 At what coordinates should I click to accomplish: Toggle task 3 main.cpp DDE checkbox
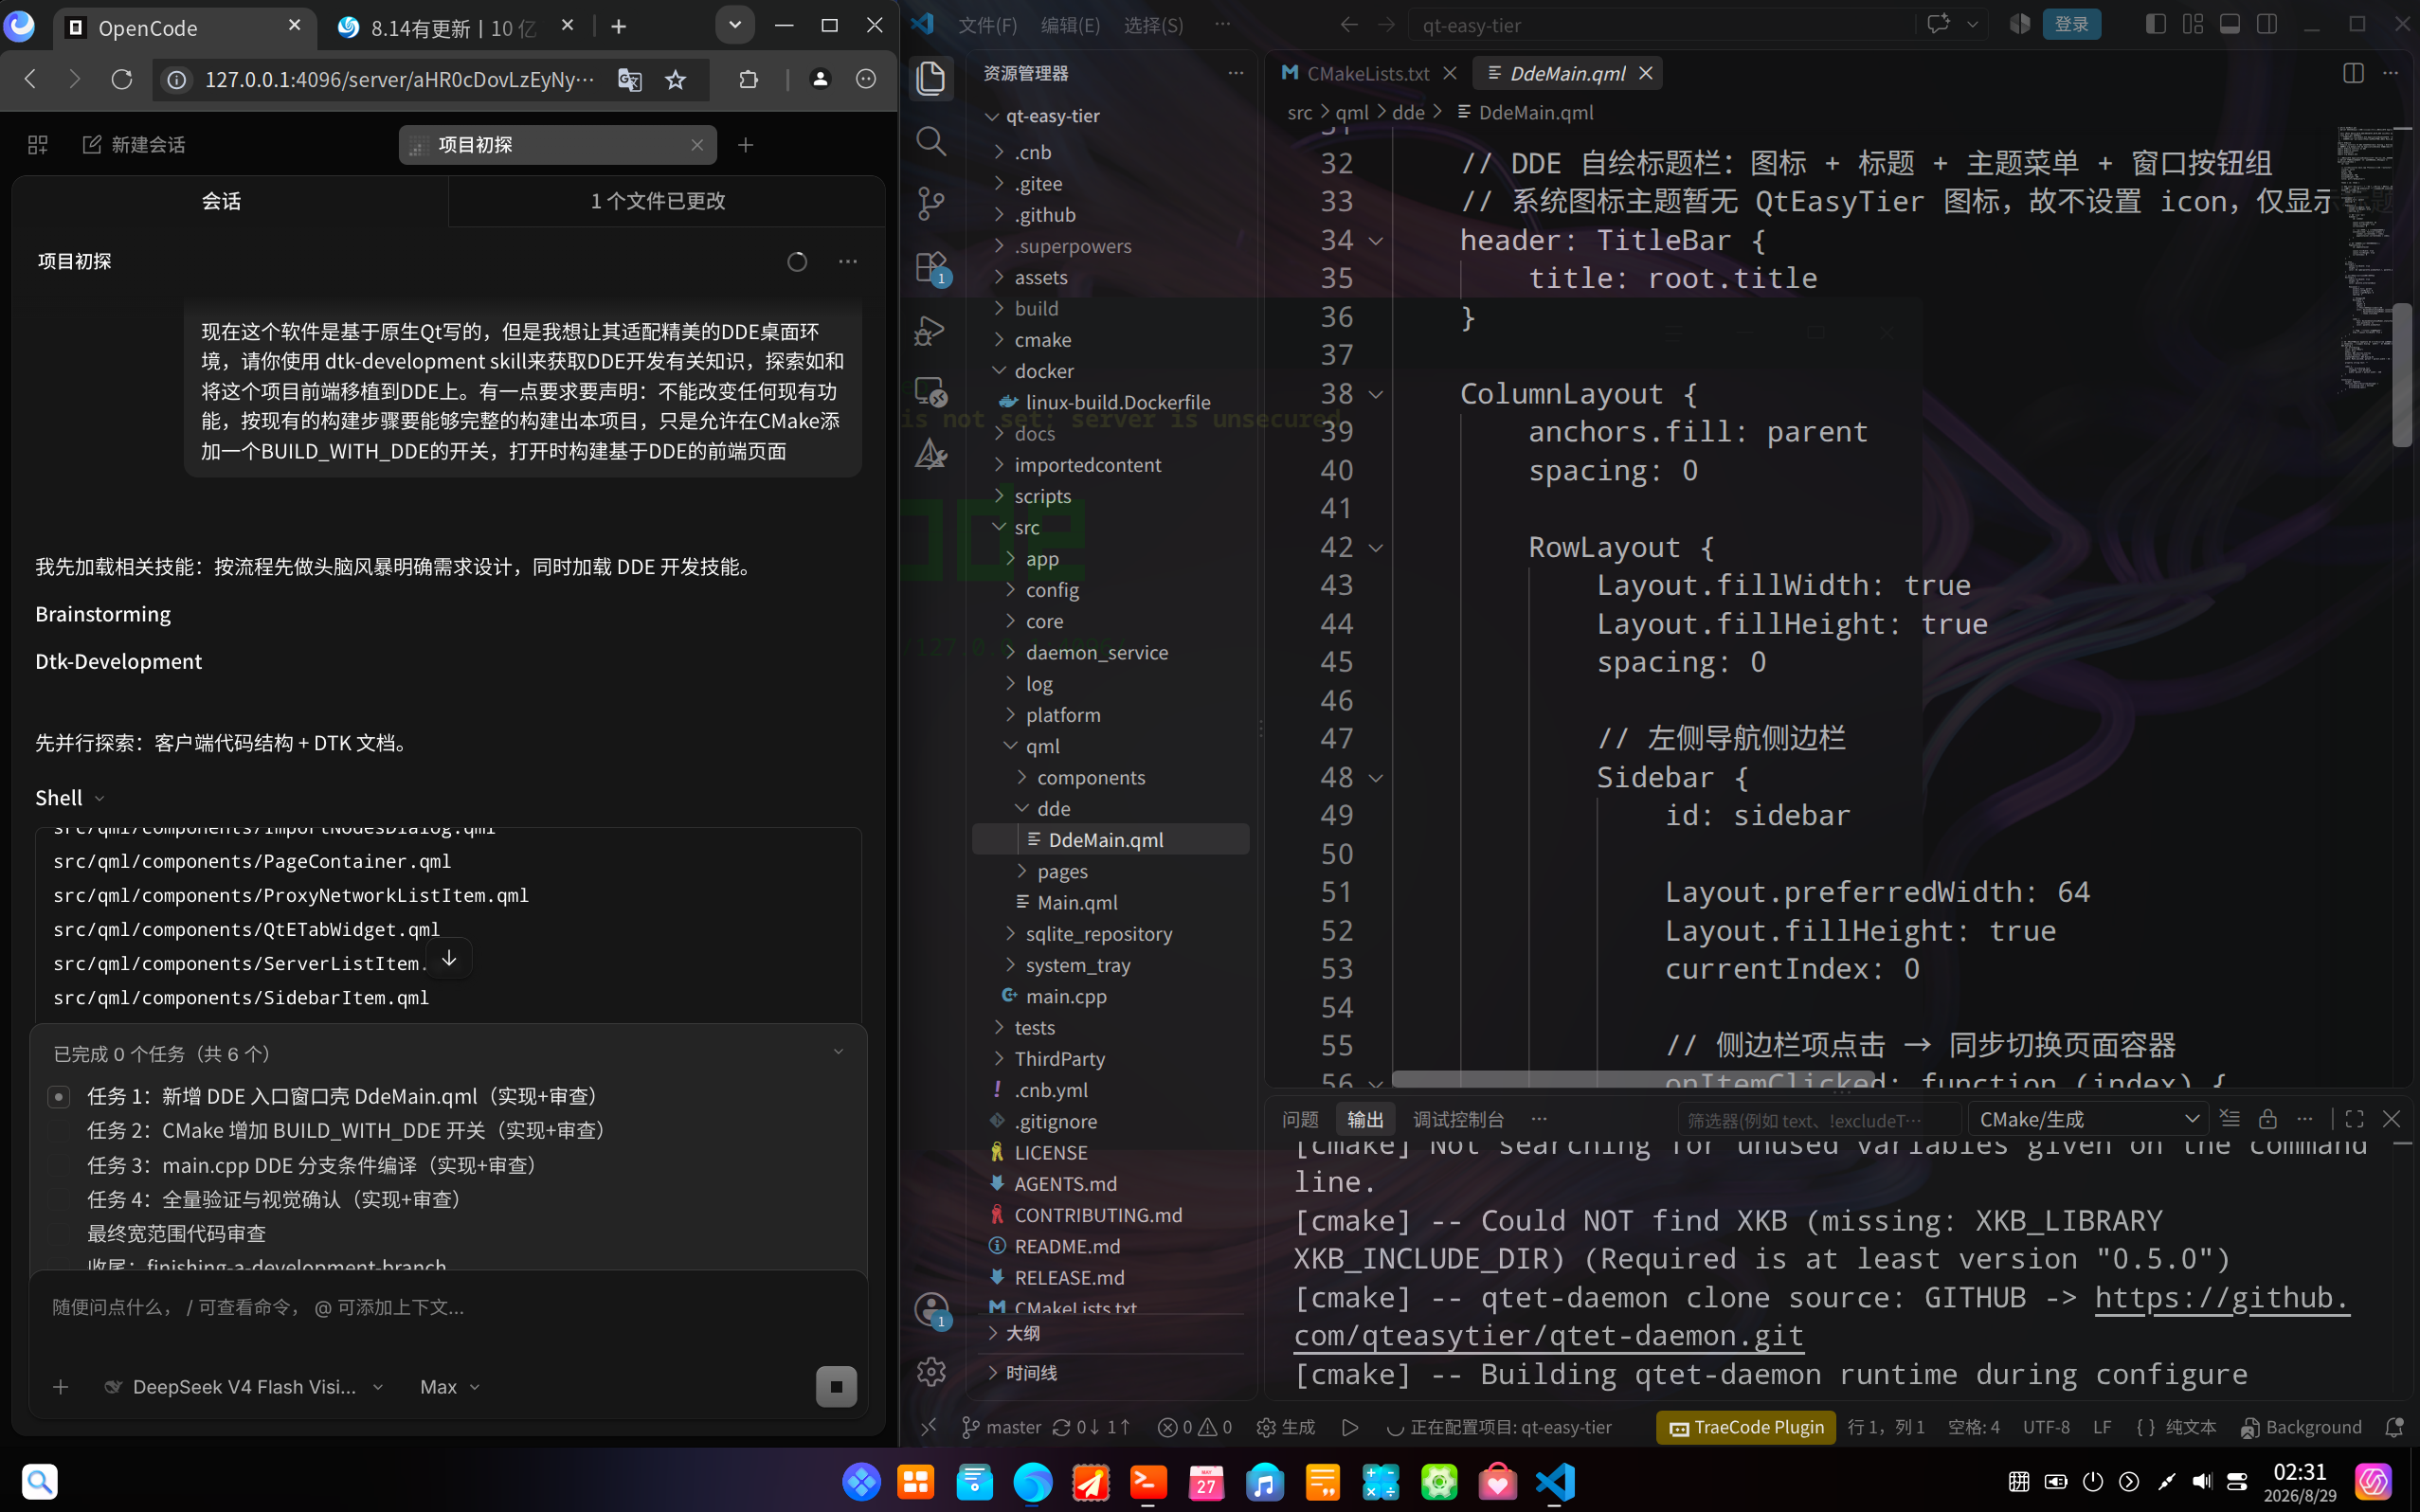(59, 1166)
